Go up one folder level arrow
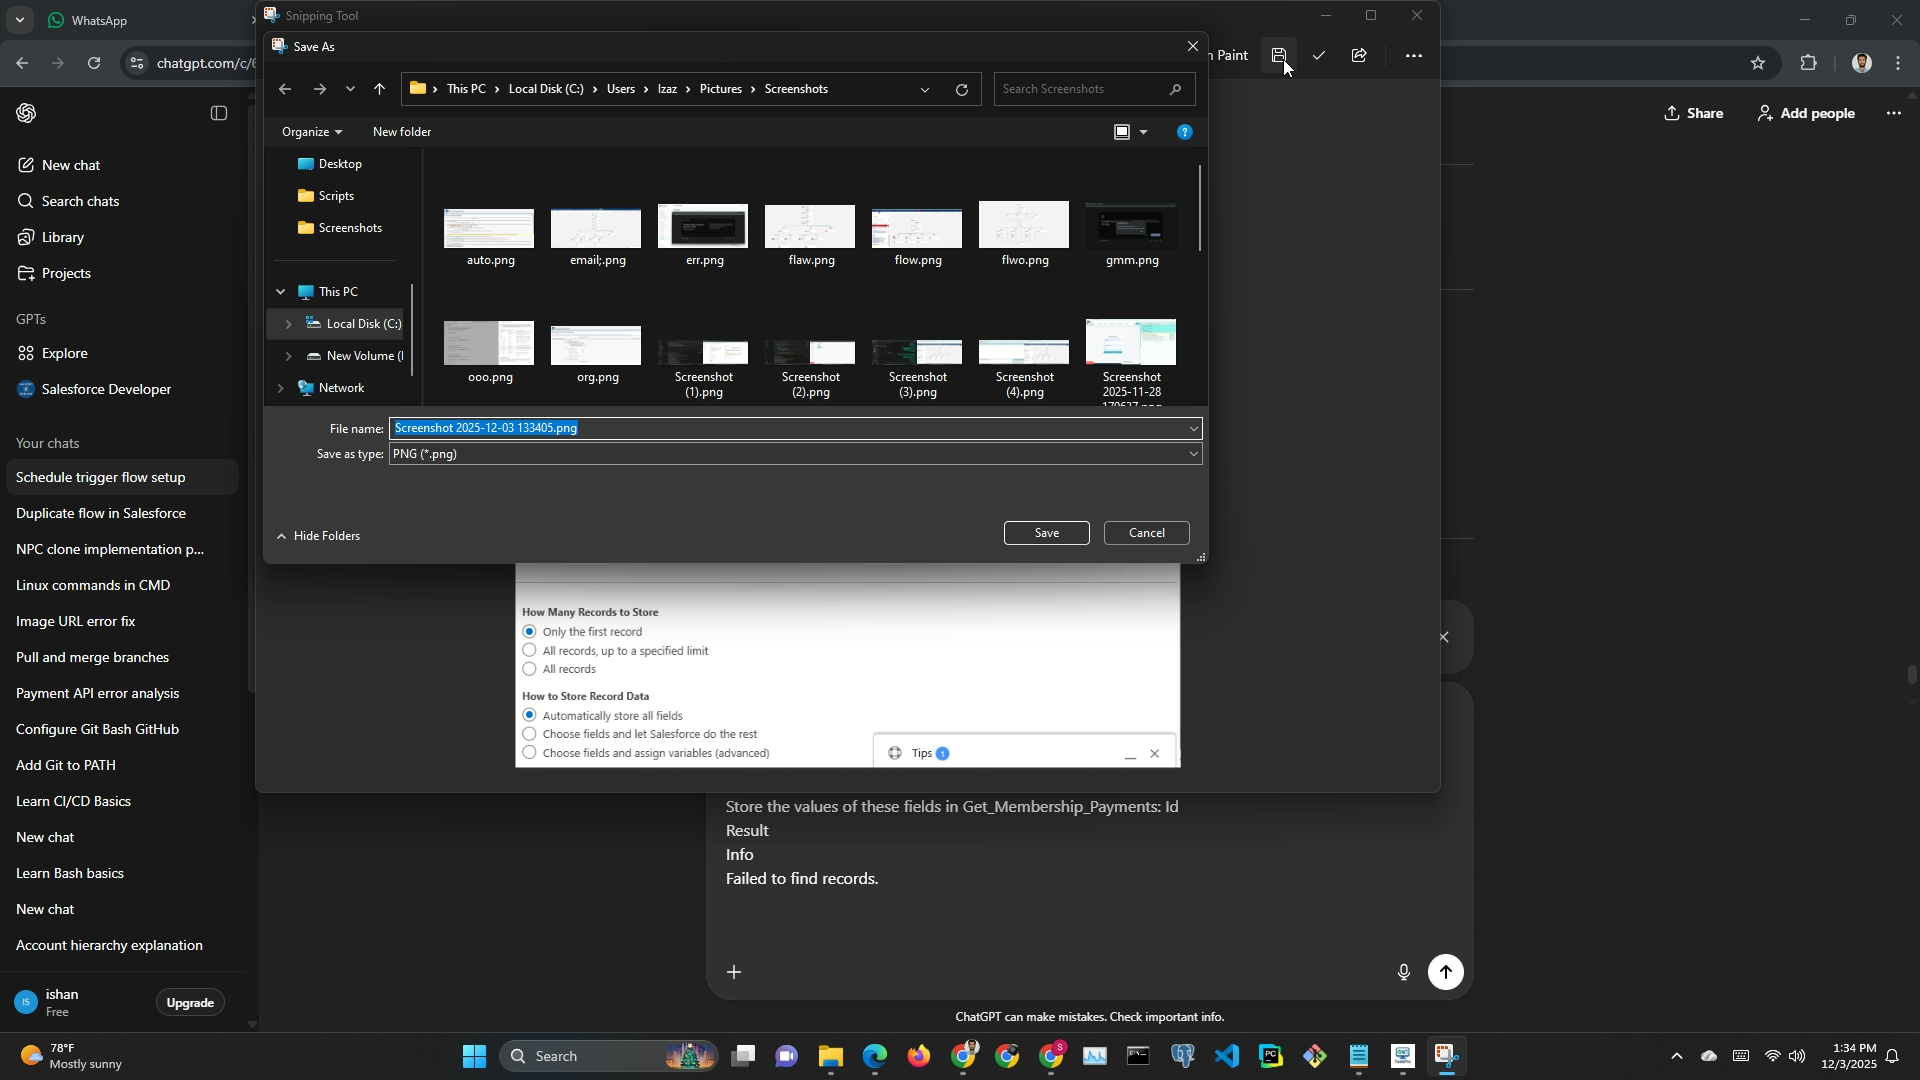1920x1080 pixels. pyautogui.click(x=379, y=90)
